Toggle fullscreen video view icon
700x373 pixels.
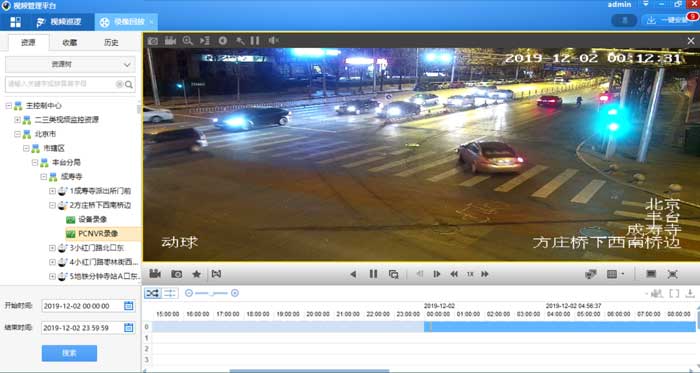click(x=672, y=274)
